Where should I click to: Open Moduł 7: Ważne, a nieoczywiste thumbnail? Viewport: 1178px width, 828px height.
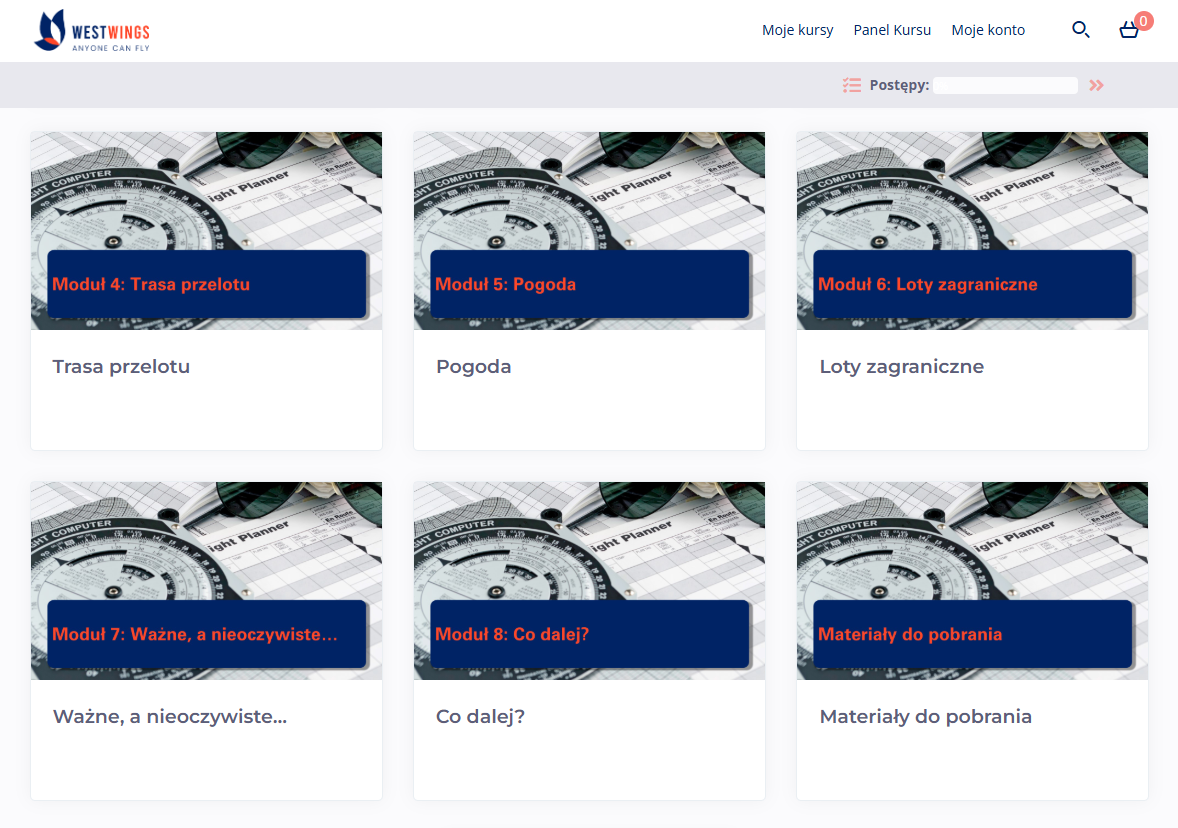[207, 581]
